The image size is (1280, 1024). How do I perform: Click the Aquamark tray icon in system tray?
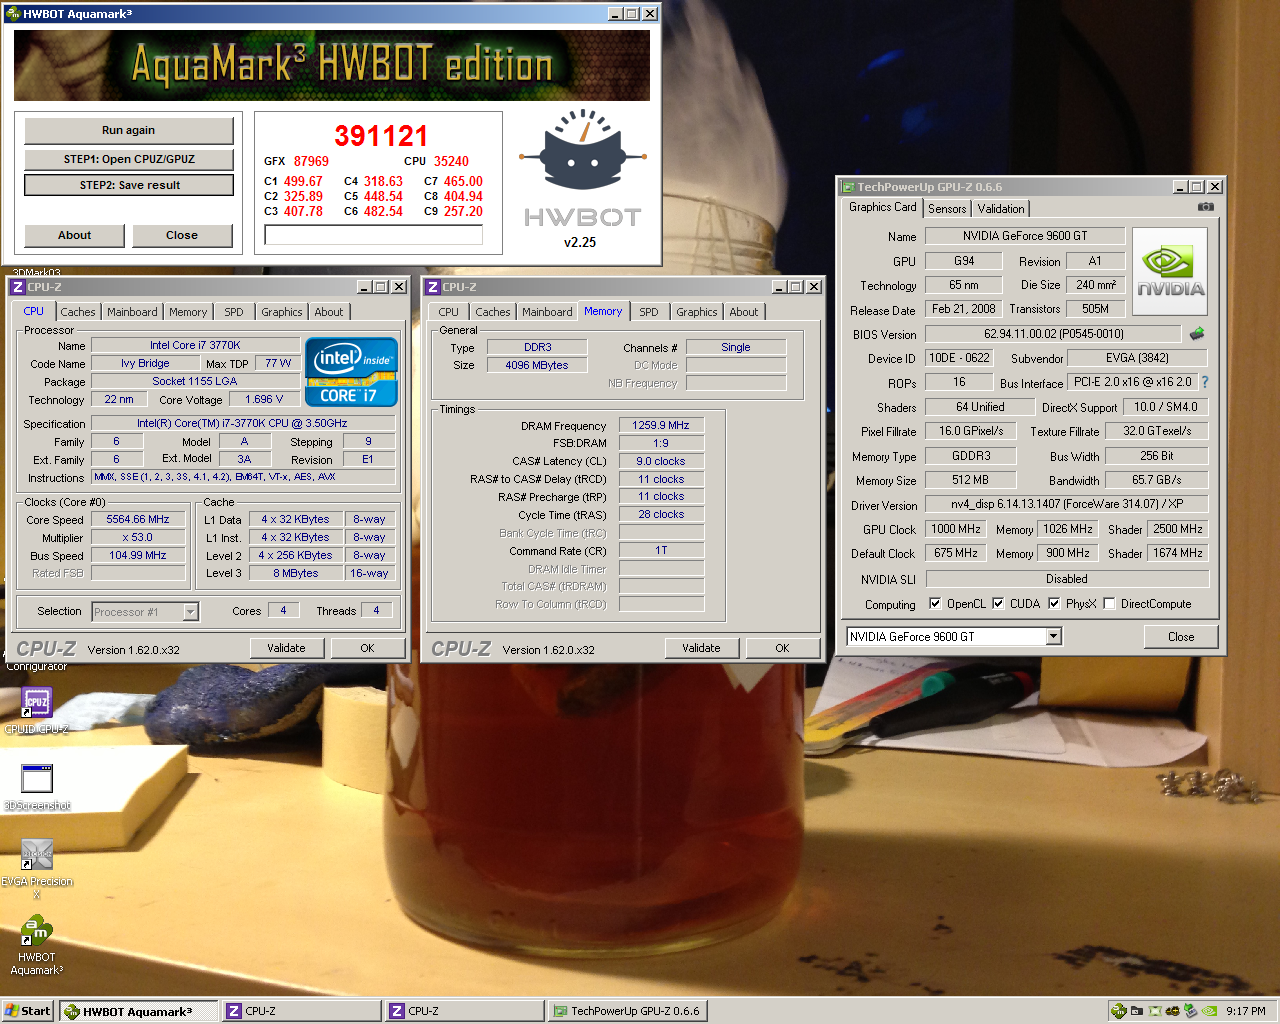point(1119,1011)
